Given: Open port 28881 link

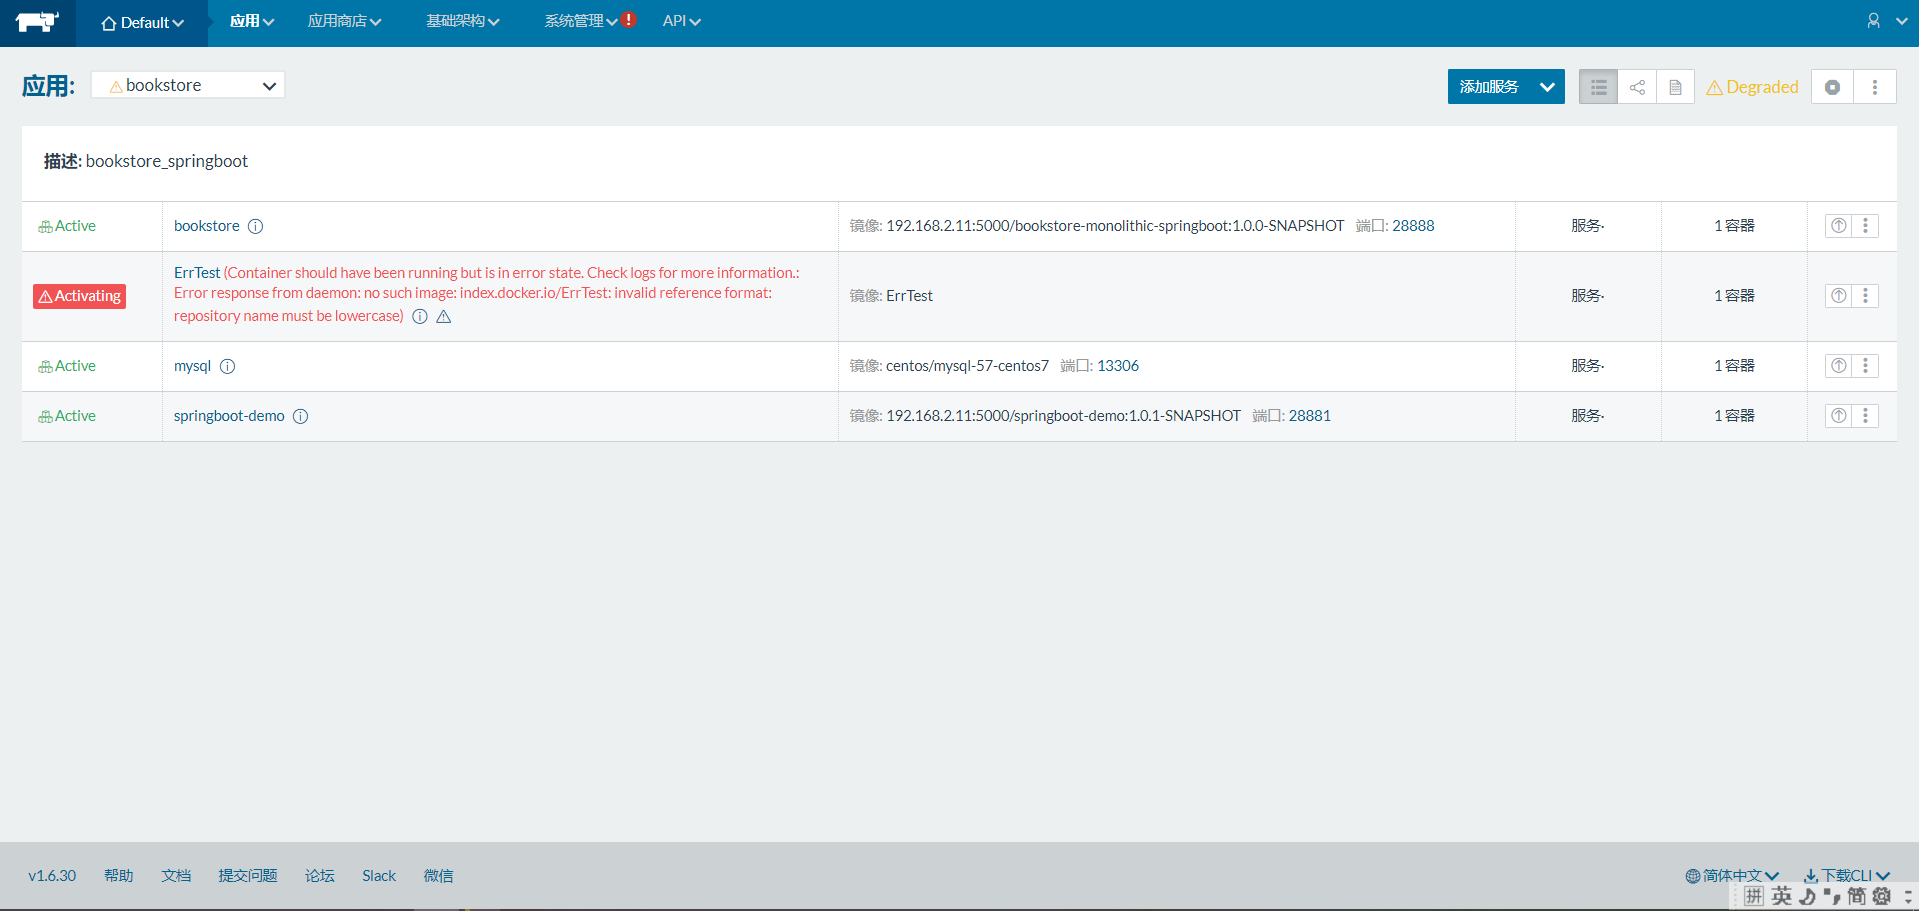Looking at the screenshot, I should [x=1310, y=416].
